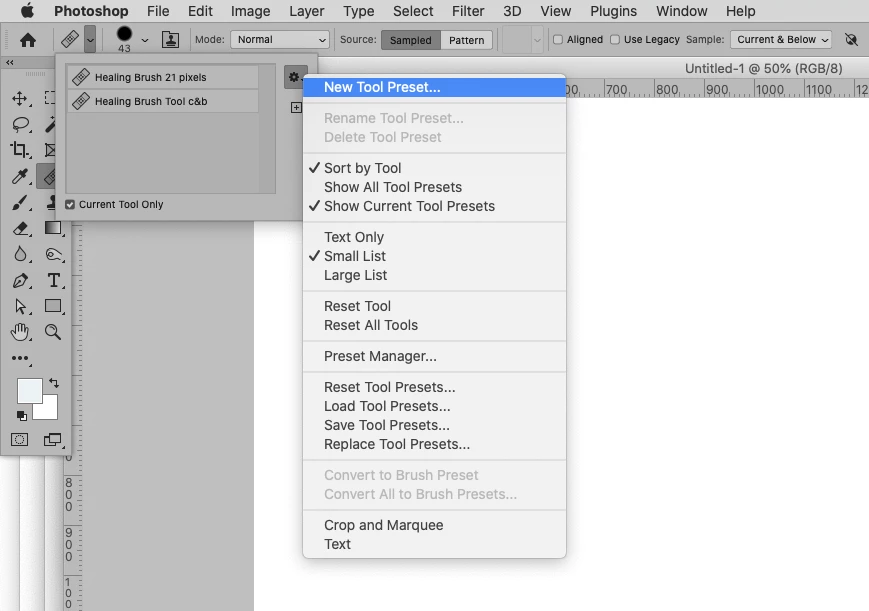Enable the Aligned checkbox
Screen dimensions: 869x611
coord(558,39)
